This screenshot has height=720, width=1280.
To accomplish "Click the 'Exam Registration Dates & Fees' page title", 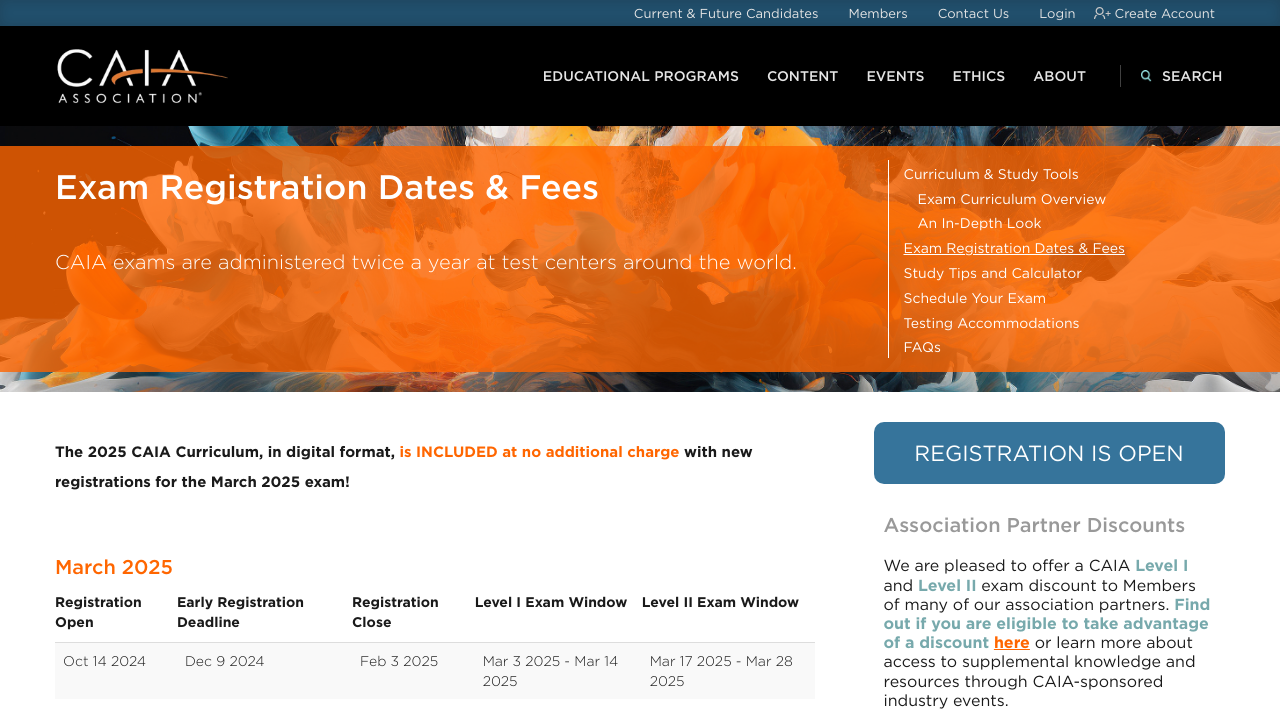I will (327, 188).
